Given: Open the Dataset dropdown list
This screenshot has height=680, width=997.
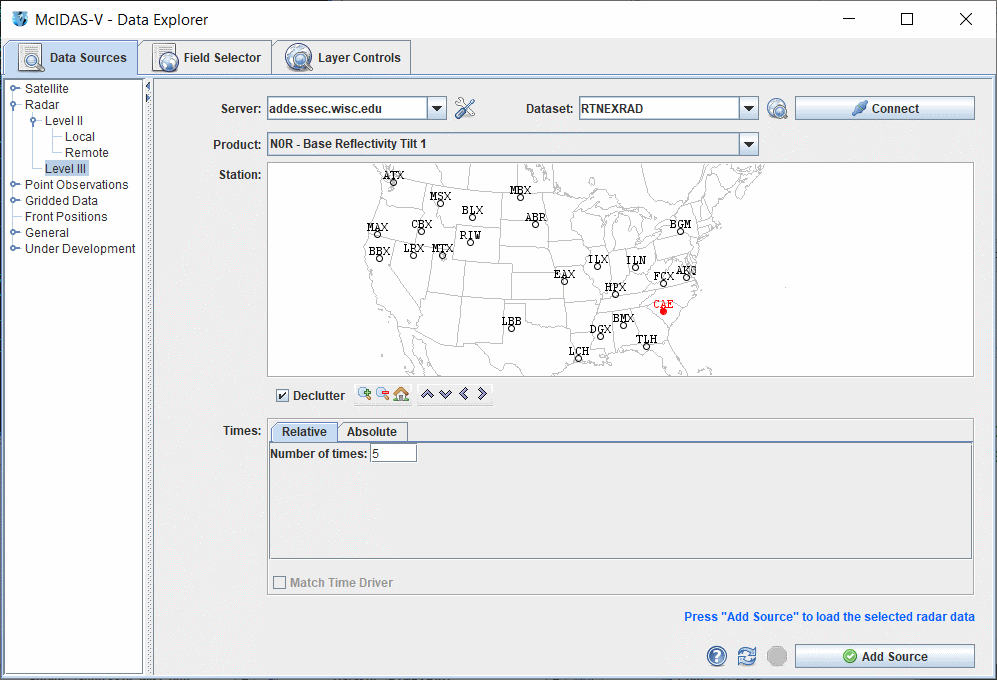Looking at the screenshot, I should (x=749, y=109).
